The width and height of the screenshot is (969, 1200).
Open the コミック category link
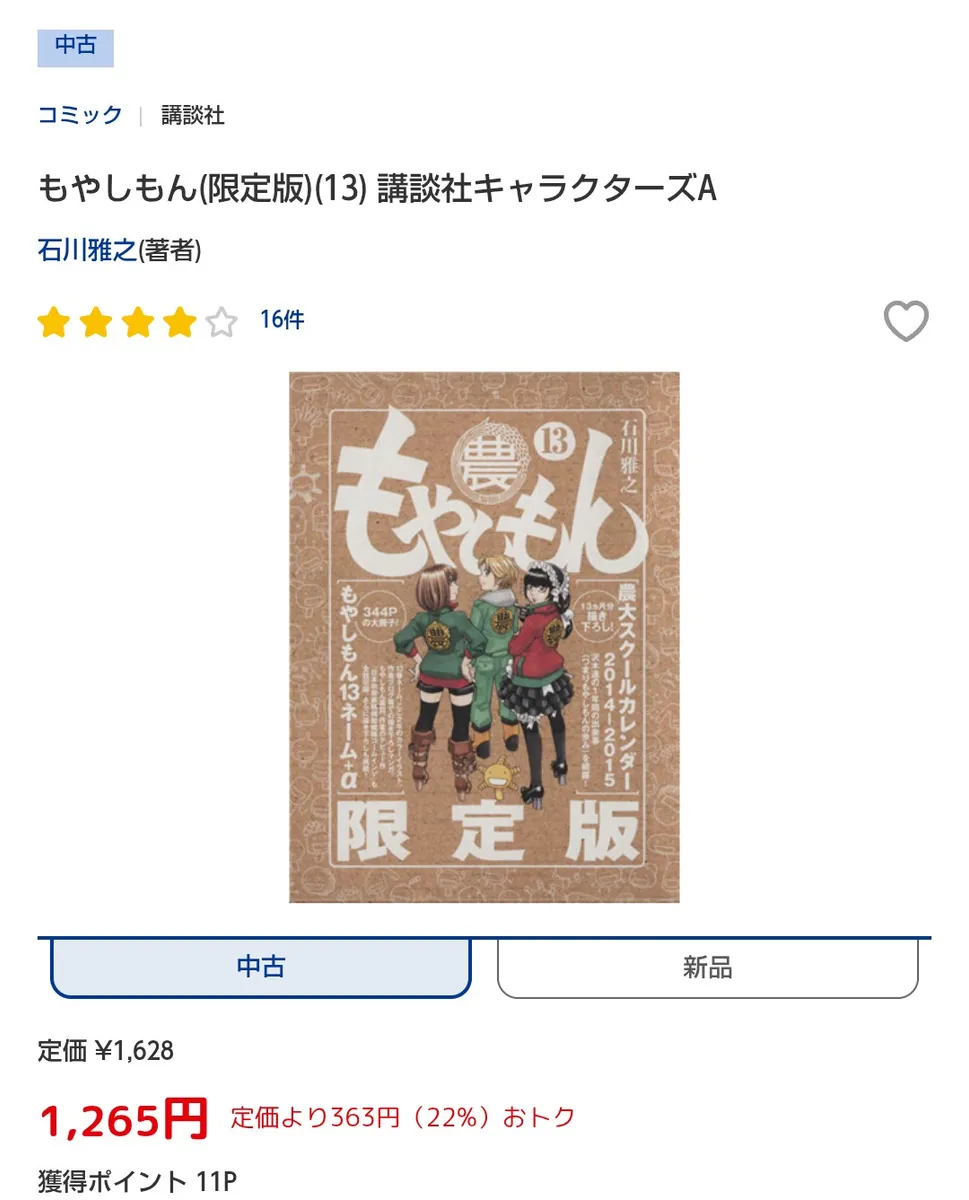pos(80,115)
